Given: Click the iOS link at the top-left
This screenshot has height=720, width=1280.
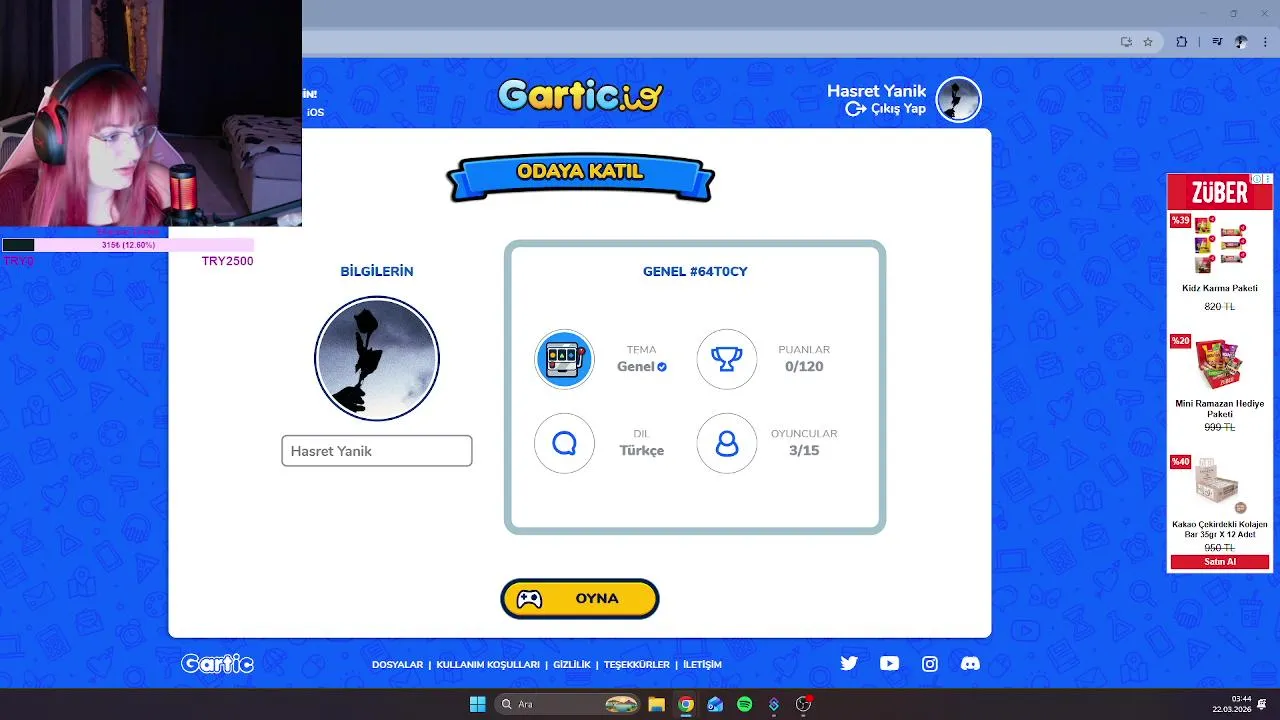Looking at the screenshot, I should (x=315, y=112).
